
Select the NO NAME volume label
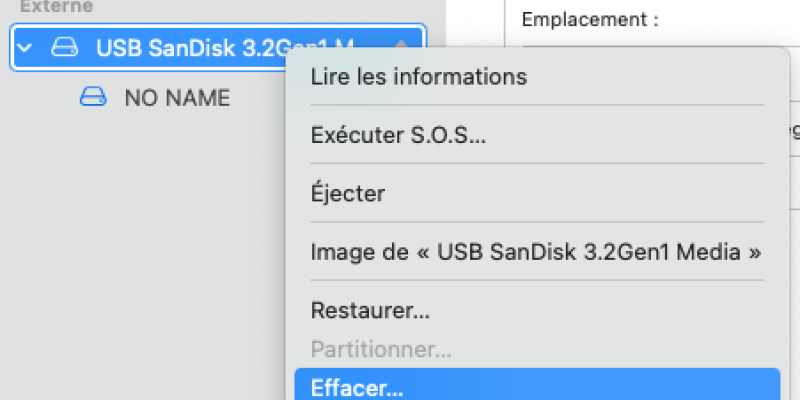(x=177, y=97)
